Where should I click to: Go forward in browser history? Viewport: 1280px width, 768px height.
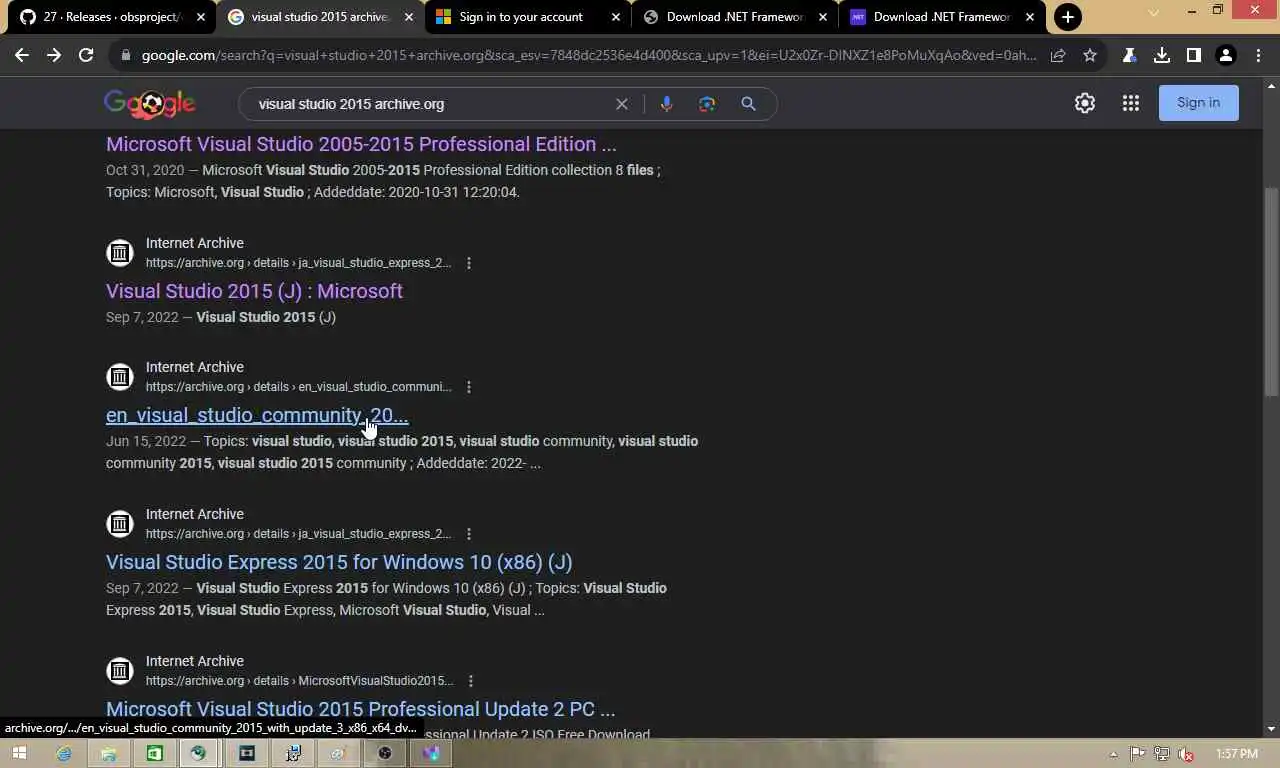54,55
